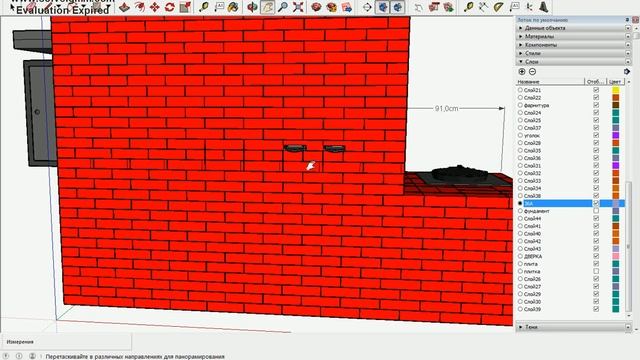This screenshot has width=640, height=360.
Task: Select the Pan hand tool
Action: pyautogui.click(x=267, y=7)
